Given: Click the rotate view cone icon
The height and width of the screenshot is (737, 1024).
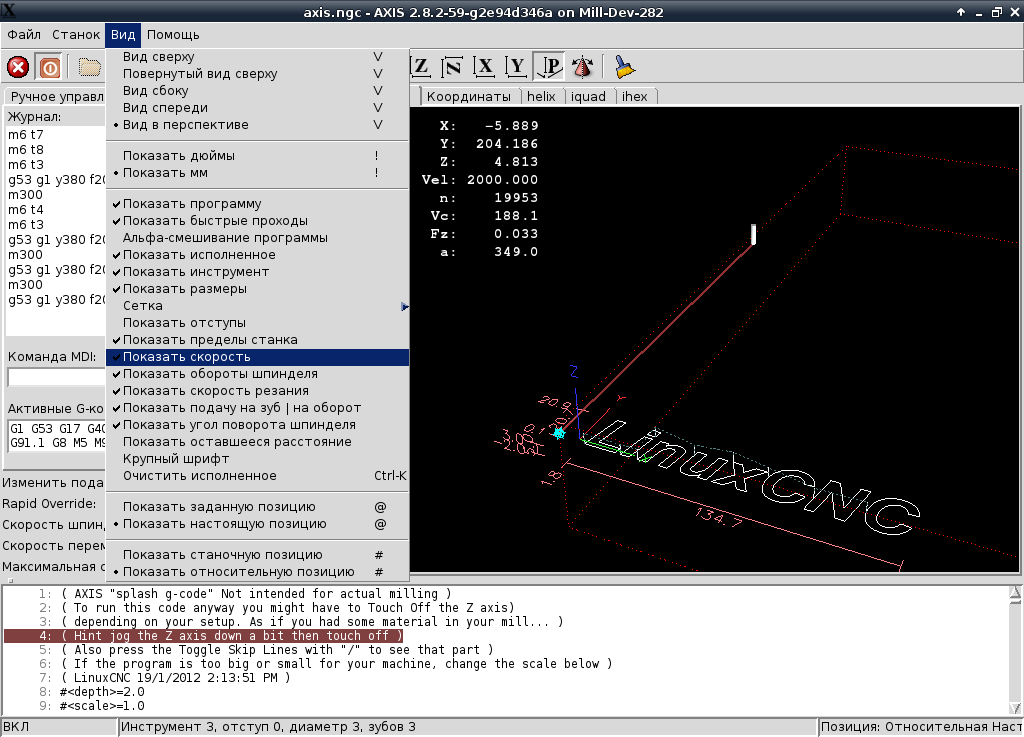Looking at the screenshot, I should click(582, 67).
